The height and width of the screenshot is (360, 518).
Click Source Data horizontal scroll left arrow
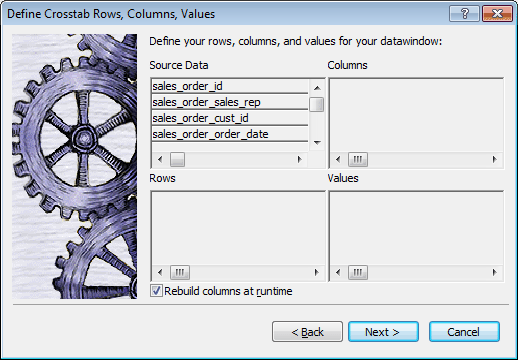(160, 159)
